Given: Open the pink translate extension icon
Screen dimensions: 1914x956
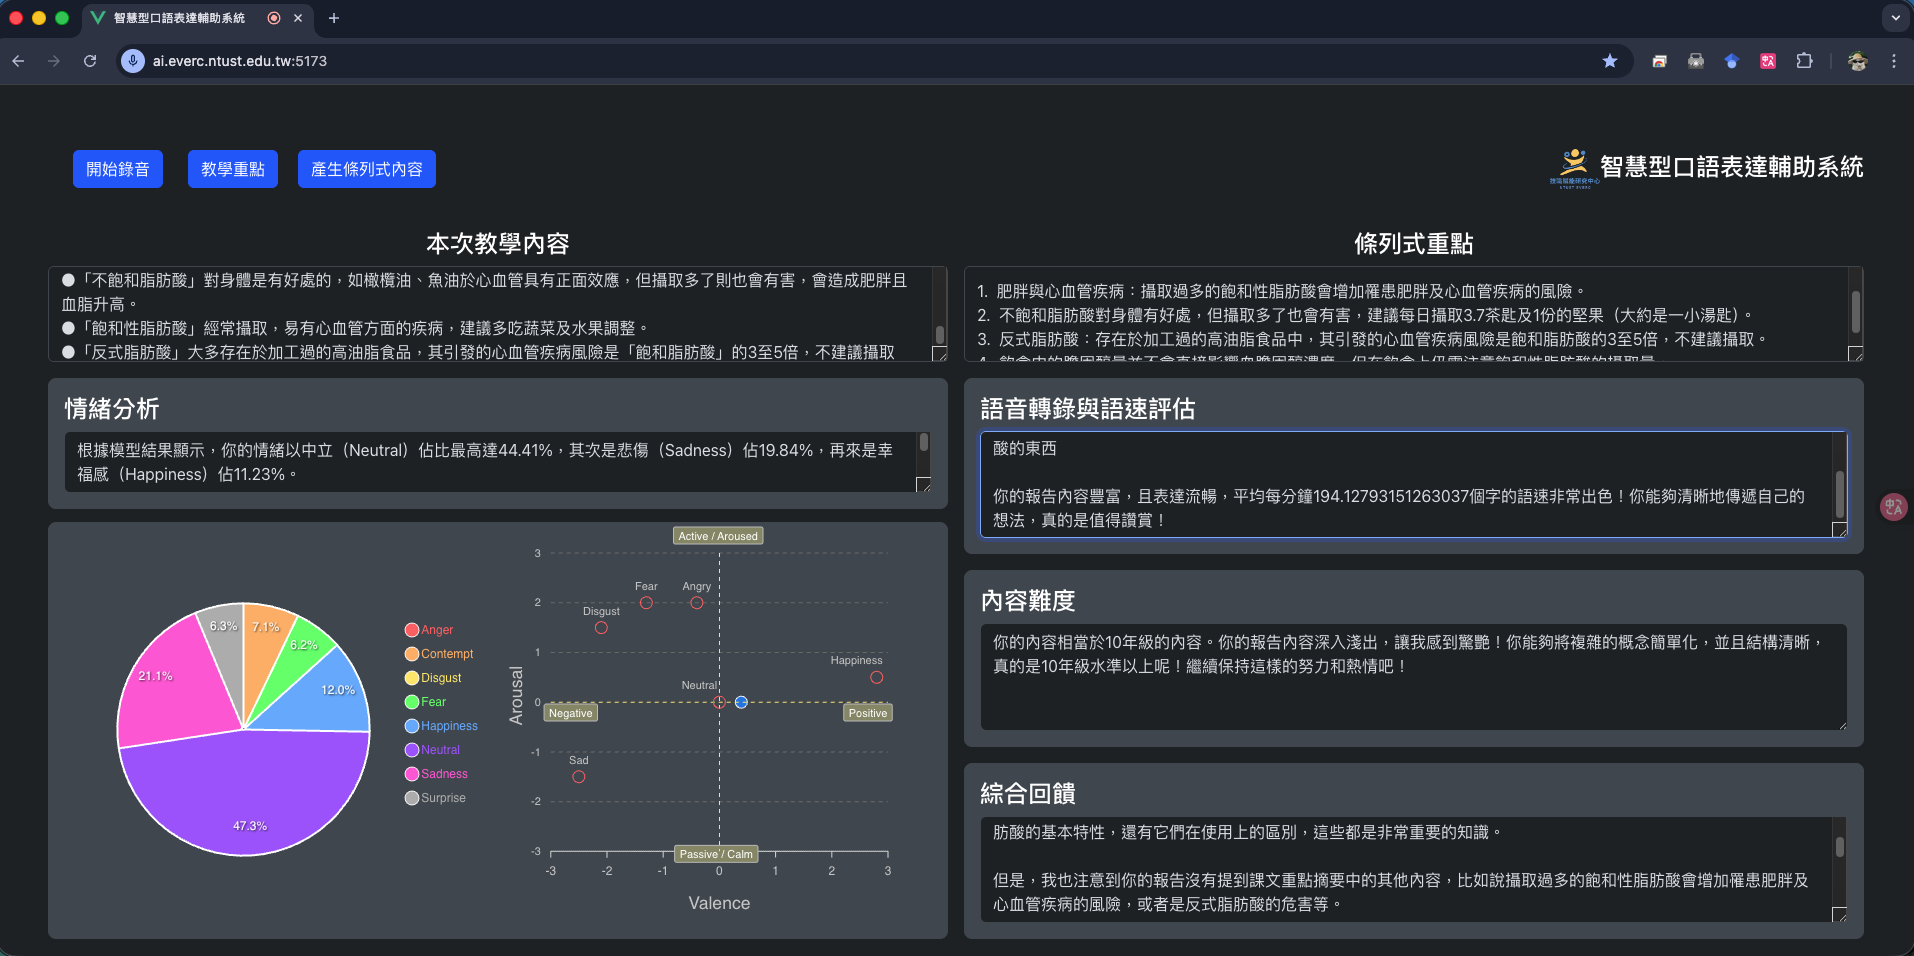Looking at the screenshot, I should (1768, 61).
